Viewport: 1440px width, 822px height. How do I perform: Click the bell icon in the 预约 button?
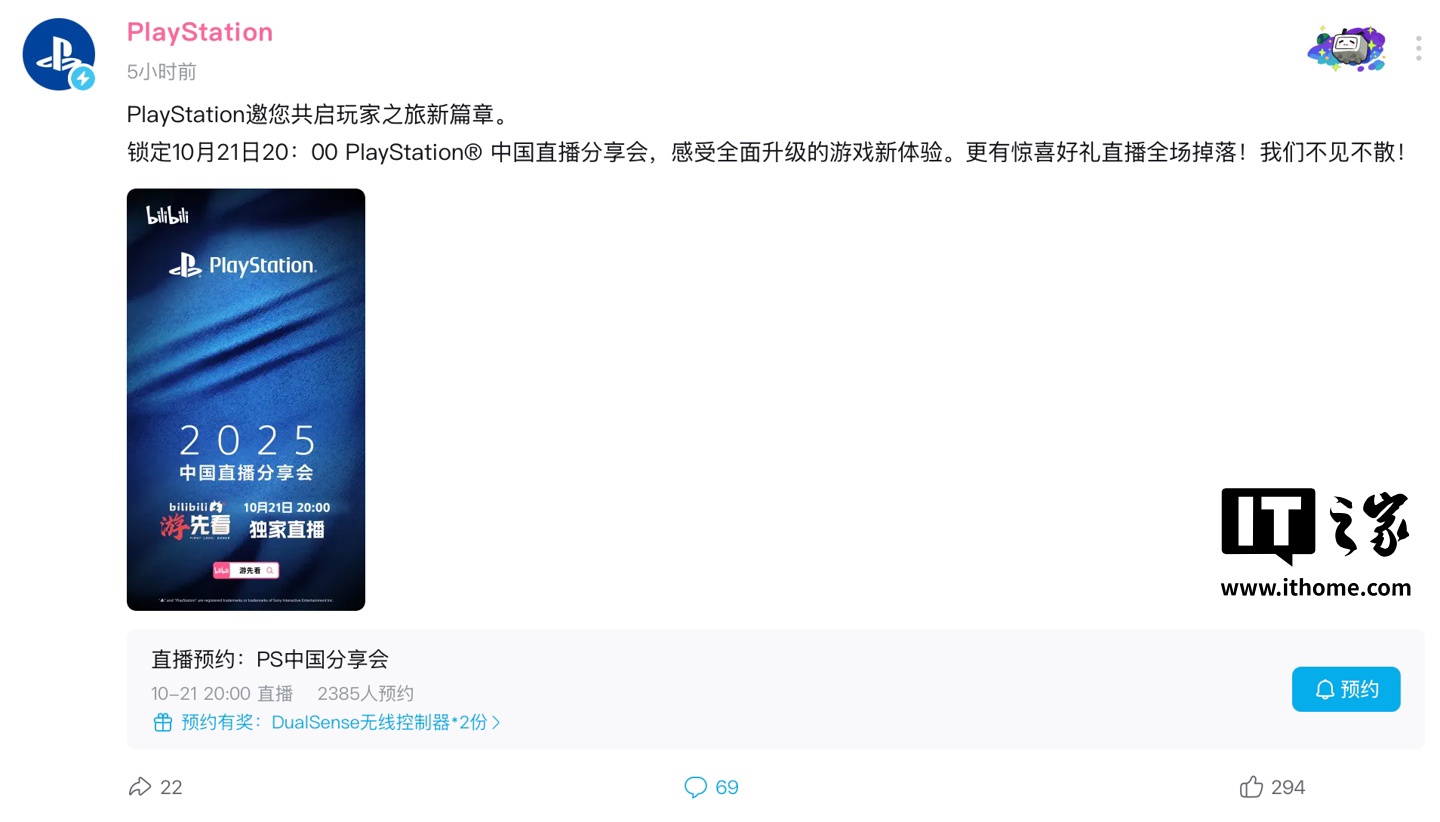pyautogui.click(x=1325, y=689)
